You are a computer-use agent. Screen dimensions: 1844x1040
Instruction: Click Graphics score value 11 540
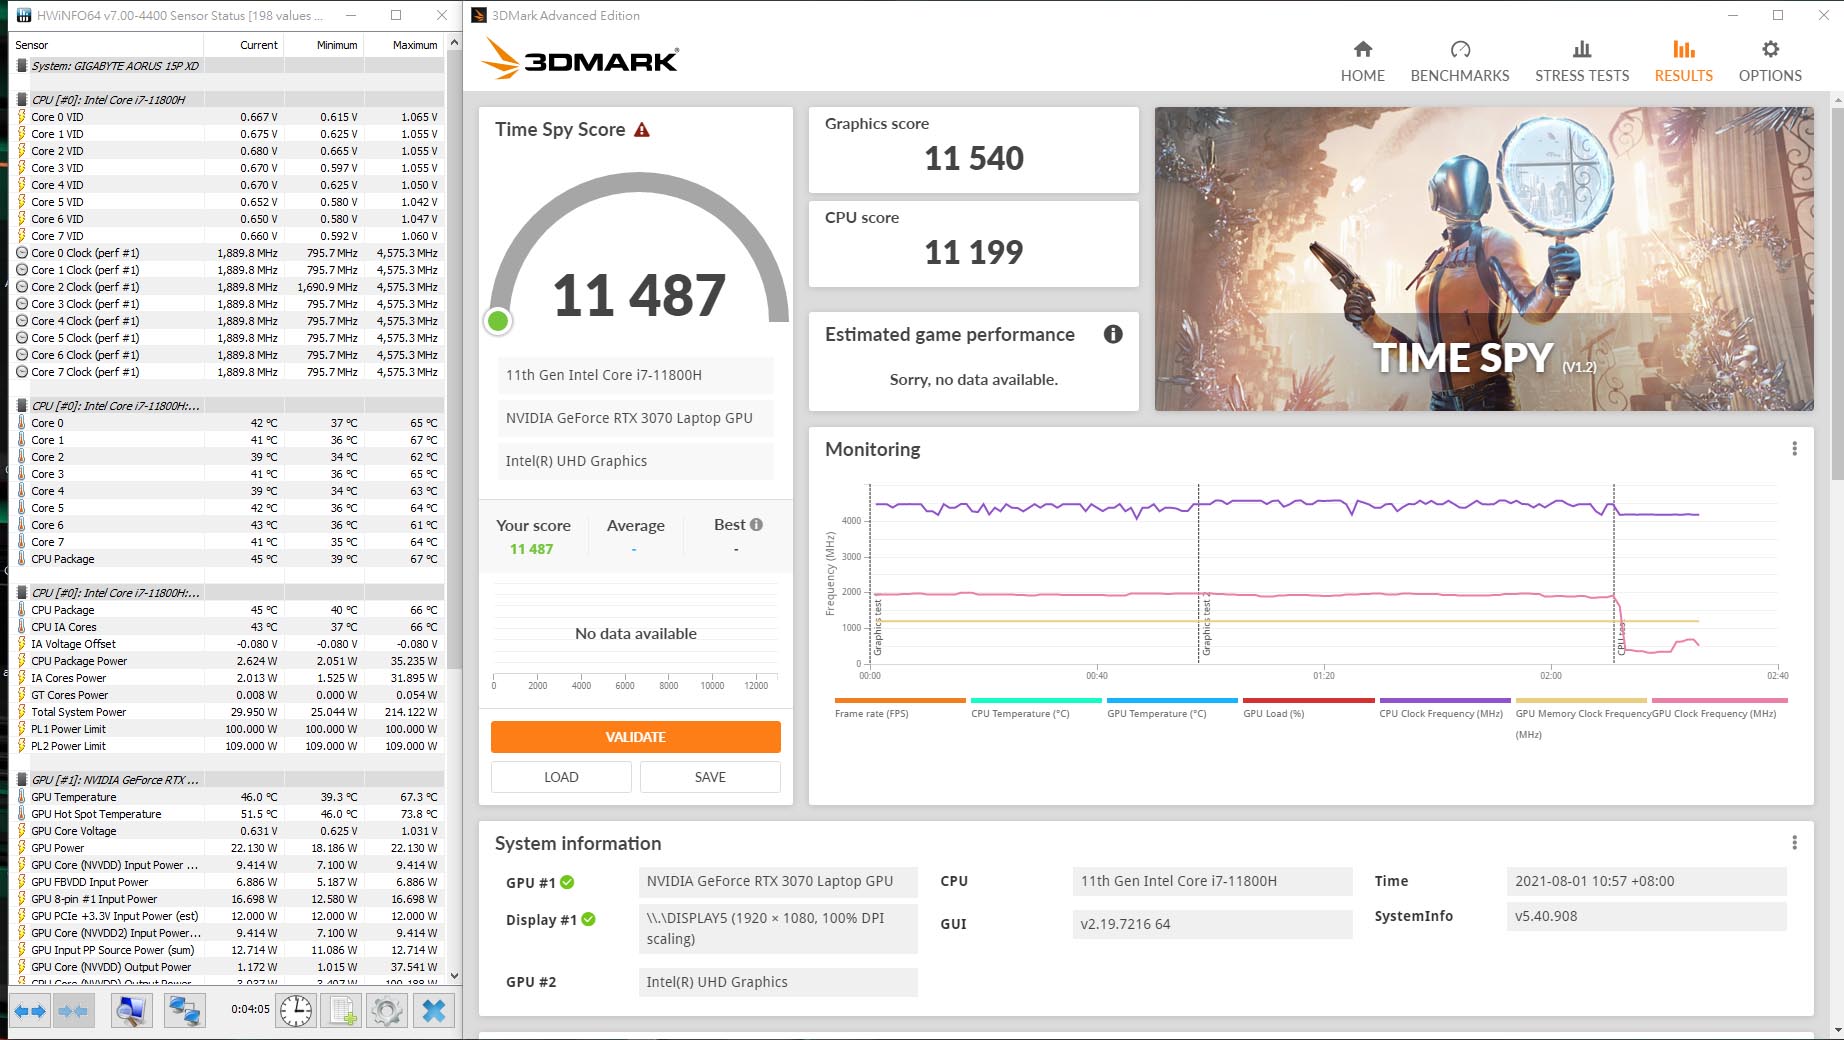[974, 158]
